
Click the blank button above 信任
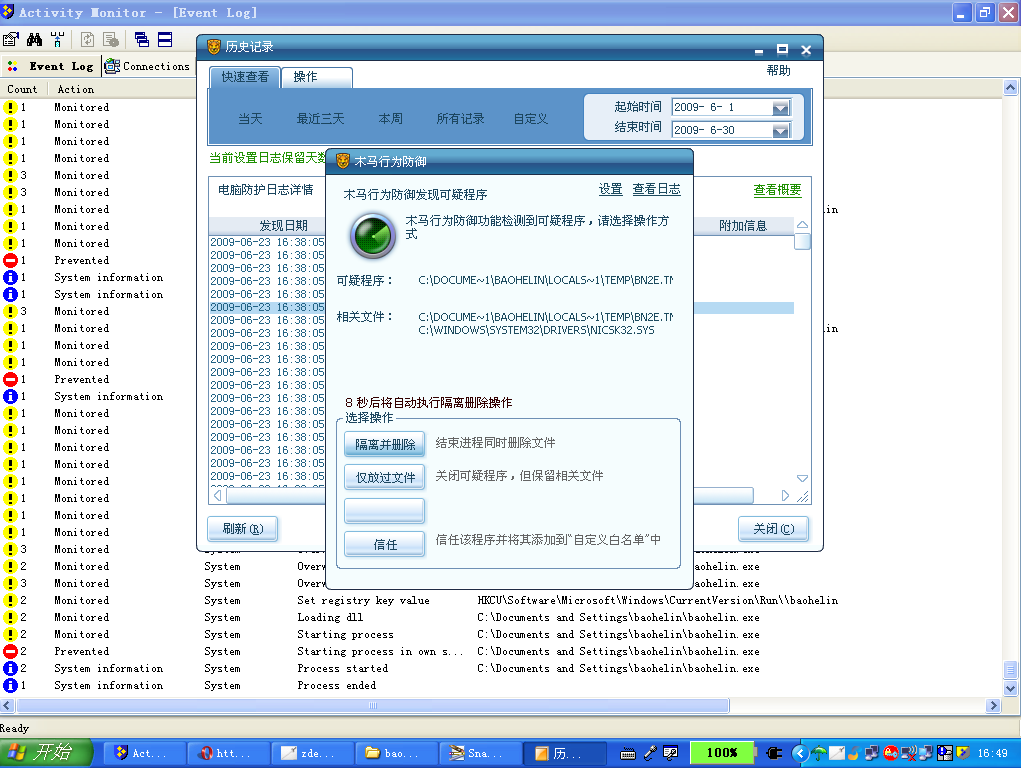385,511
